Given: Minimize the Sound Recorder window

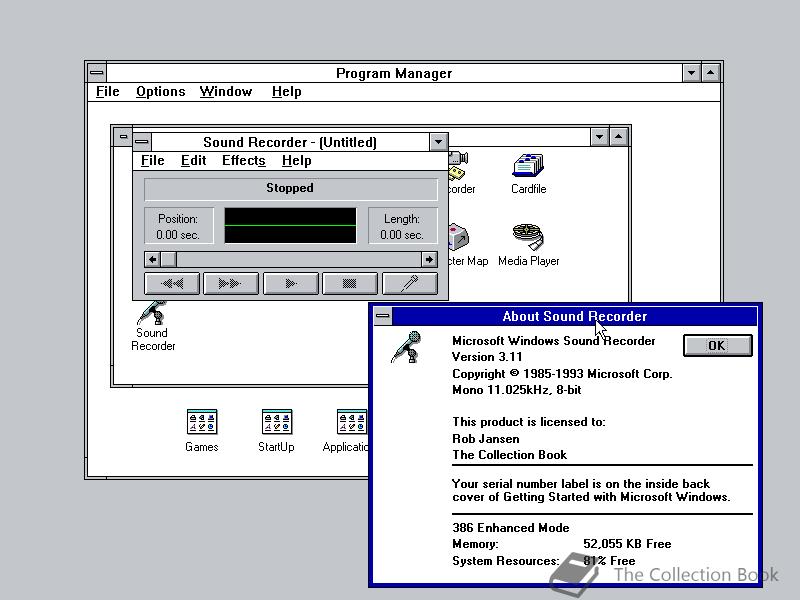Looking at the screenshot, I should [x=438, y=141].
